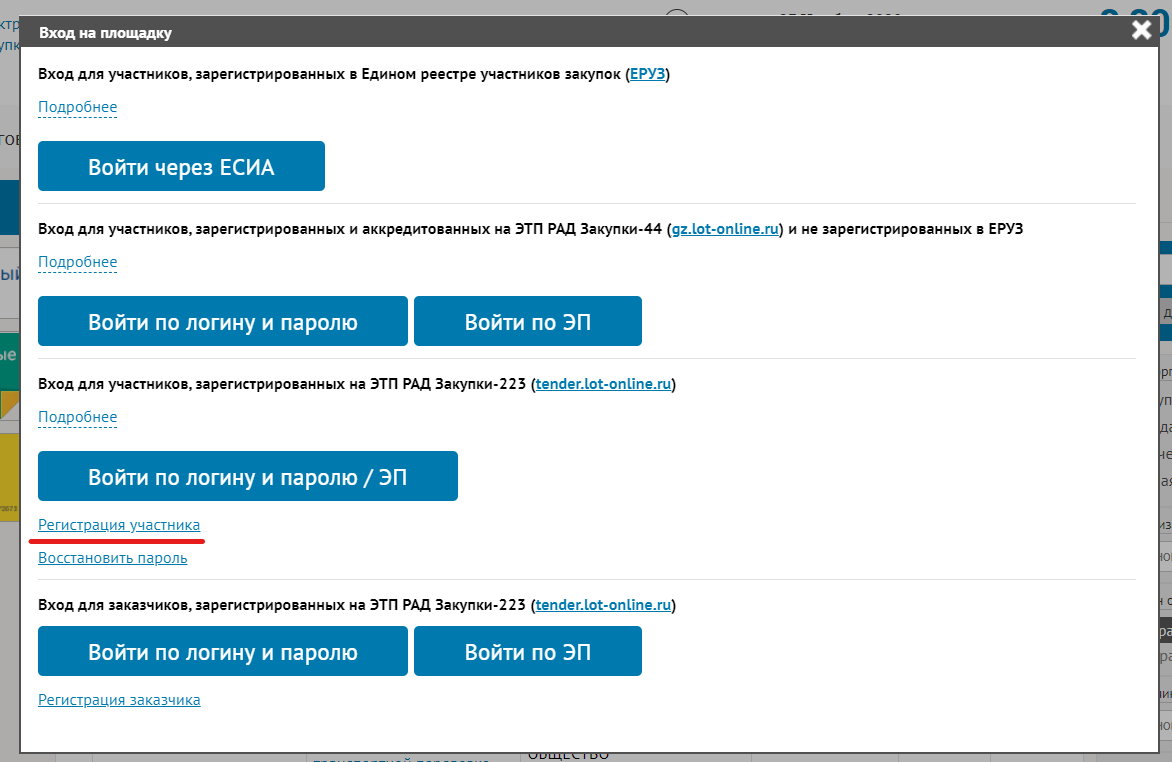Click the green banner behind the dialog
Image resolution: width=1172 pixels, height=762 pixels.
pos(9,360)
